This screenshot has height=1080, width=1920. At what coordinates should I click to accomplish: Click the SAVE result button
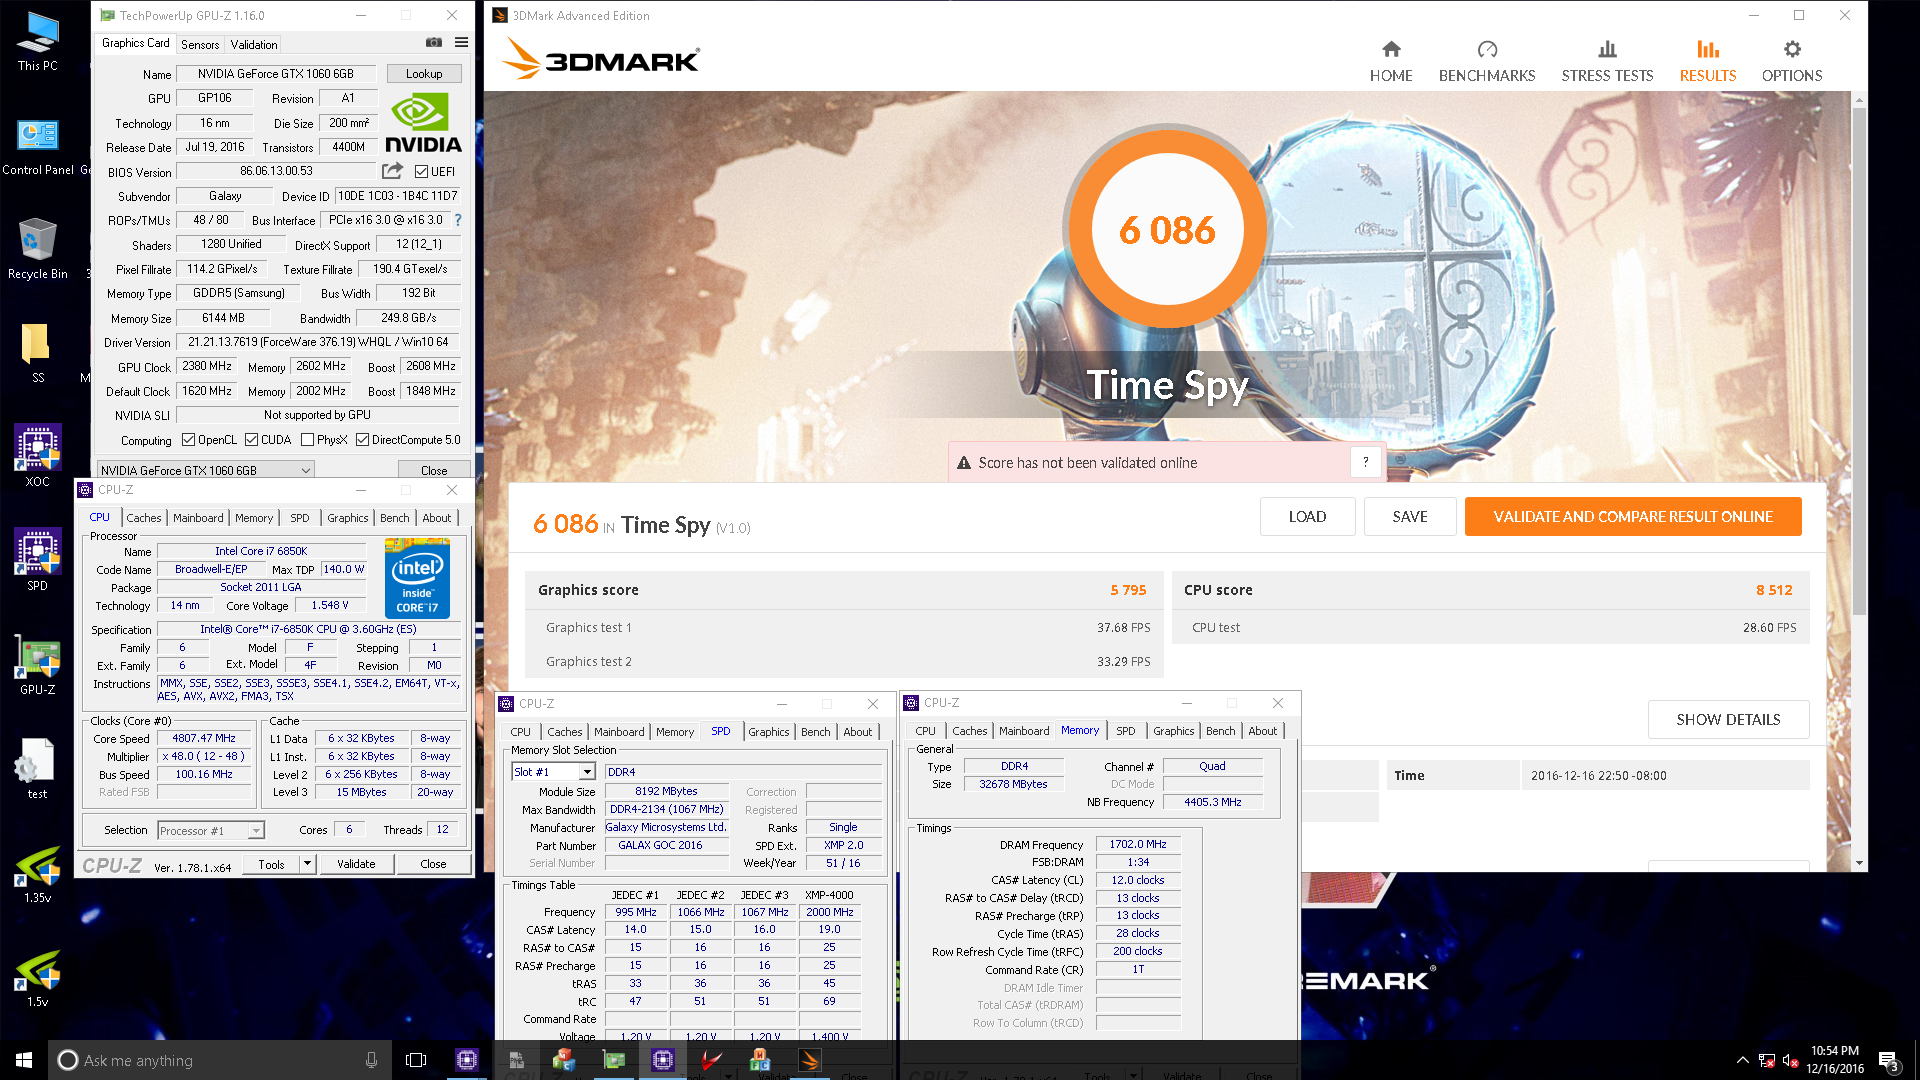tap(1410, 517)
